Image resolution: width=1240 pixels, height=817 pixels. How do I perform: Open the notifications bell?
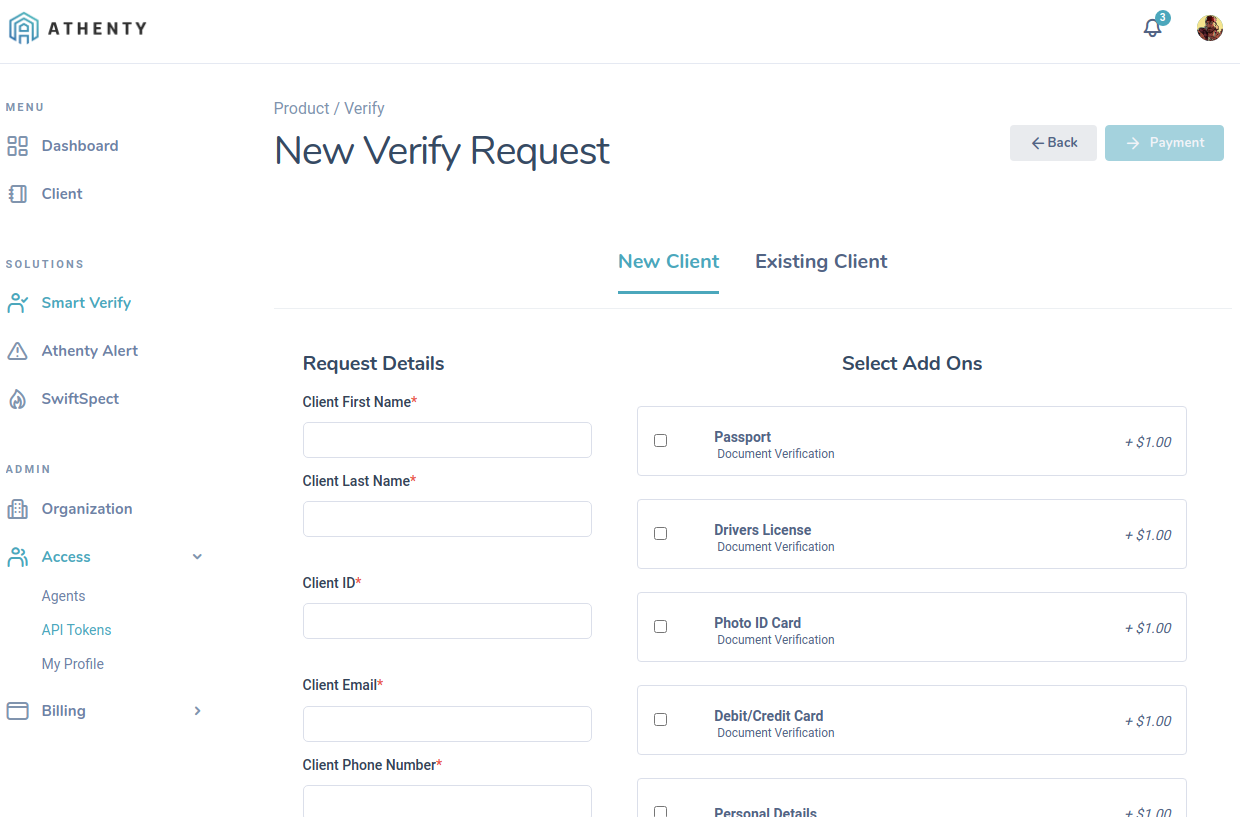tap(1151, 28)
